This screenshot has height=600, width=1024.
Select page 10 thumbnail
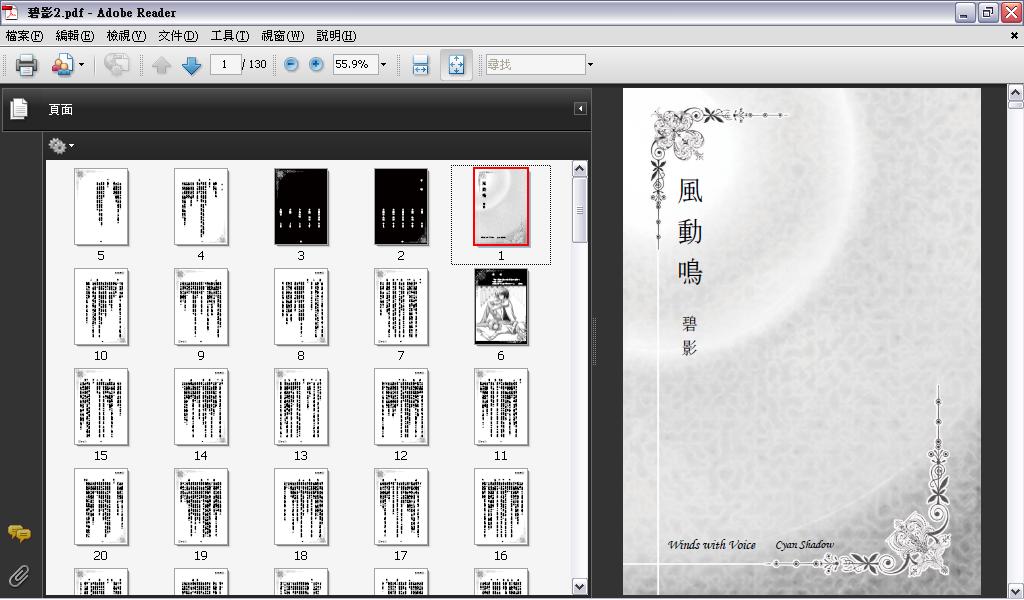click(101, 307)
